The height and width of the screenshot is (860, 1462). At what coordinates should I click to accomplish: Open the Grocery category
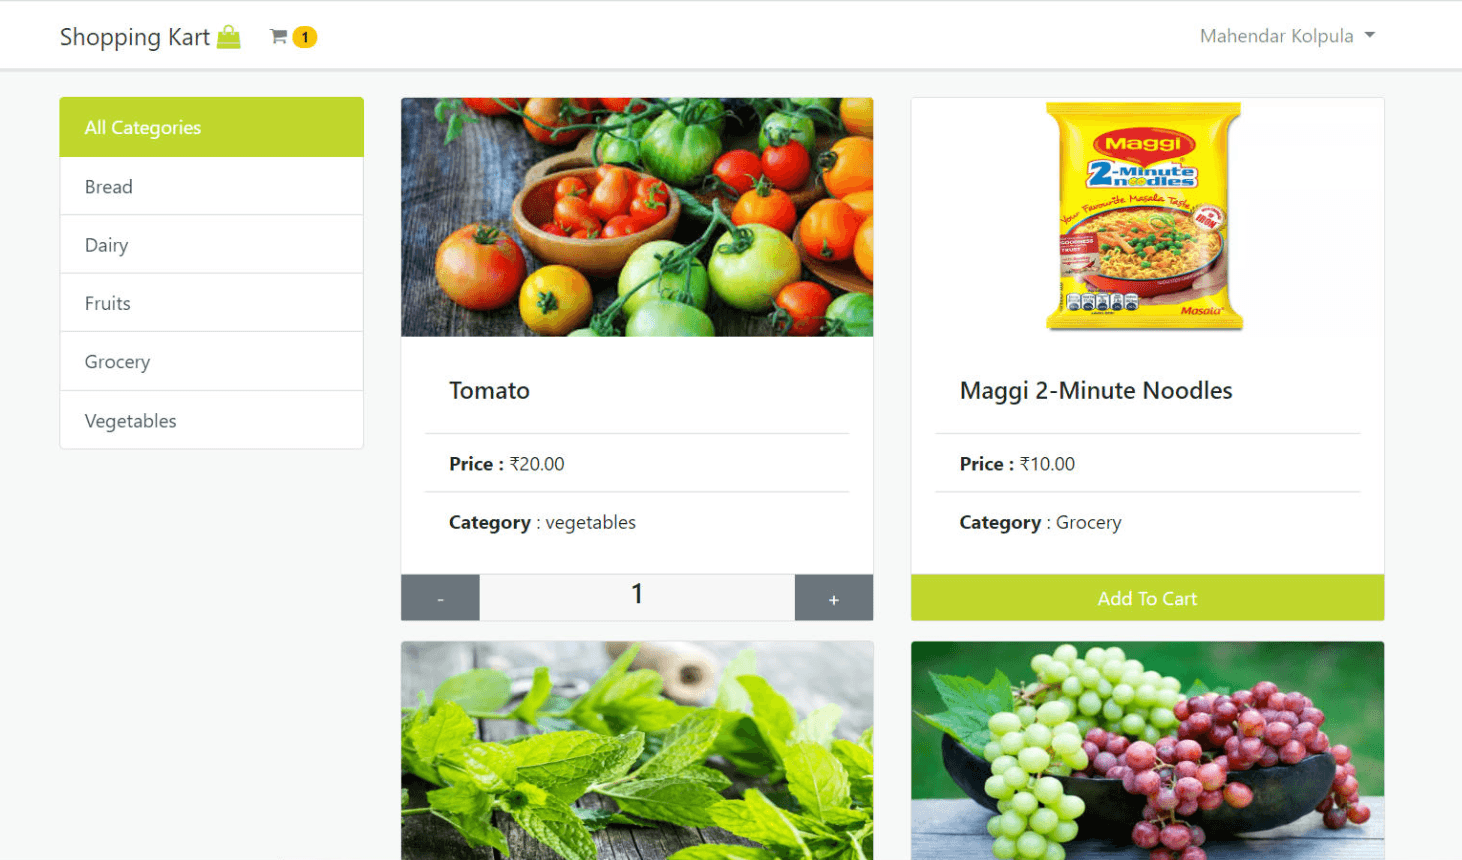click(x=212, y=361)
